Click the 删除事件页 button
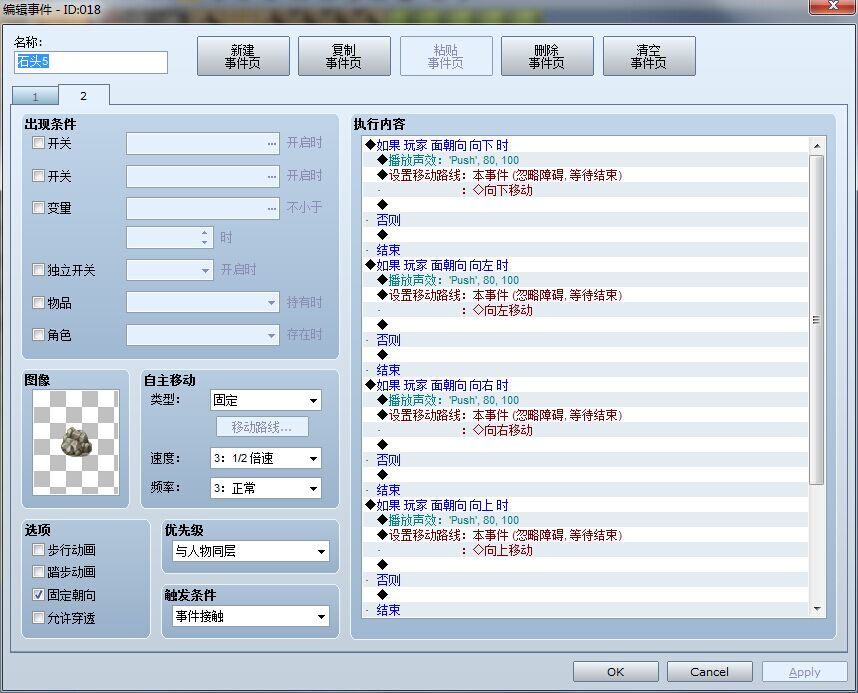The height and width of the screenshot is (693, 858). pos(547,56)
